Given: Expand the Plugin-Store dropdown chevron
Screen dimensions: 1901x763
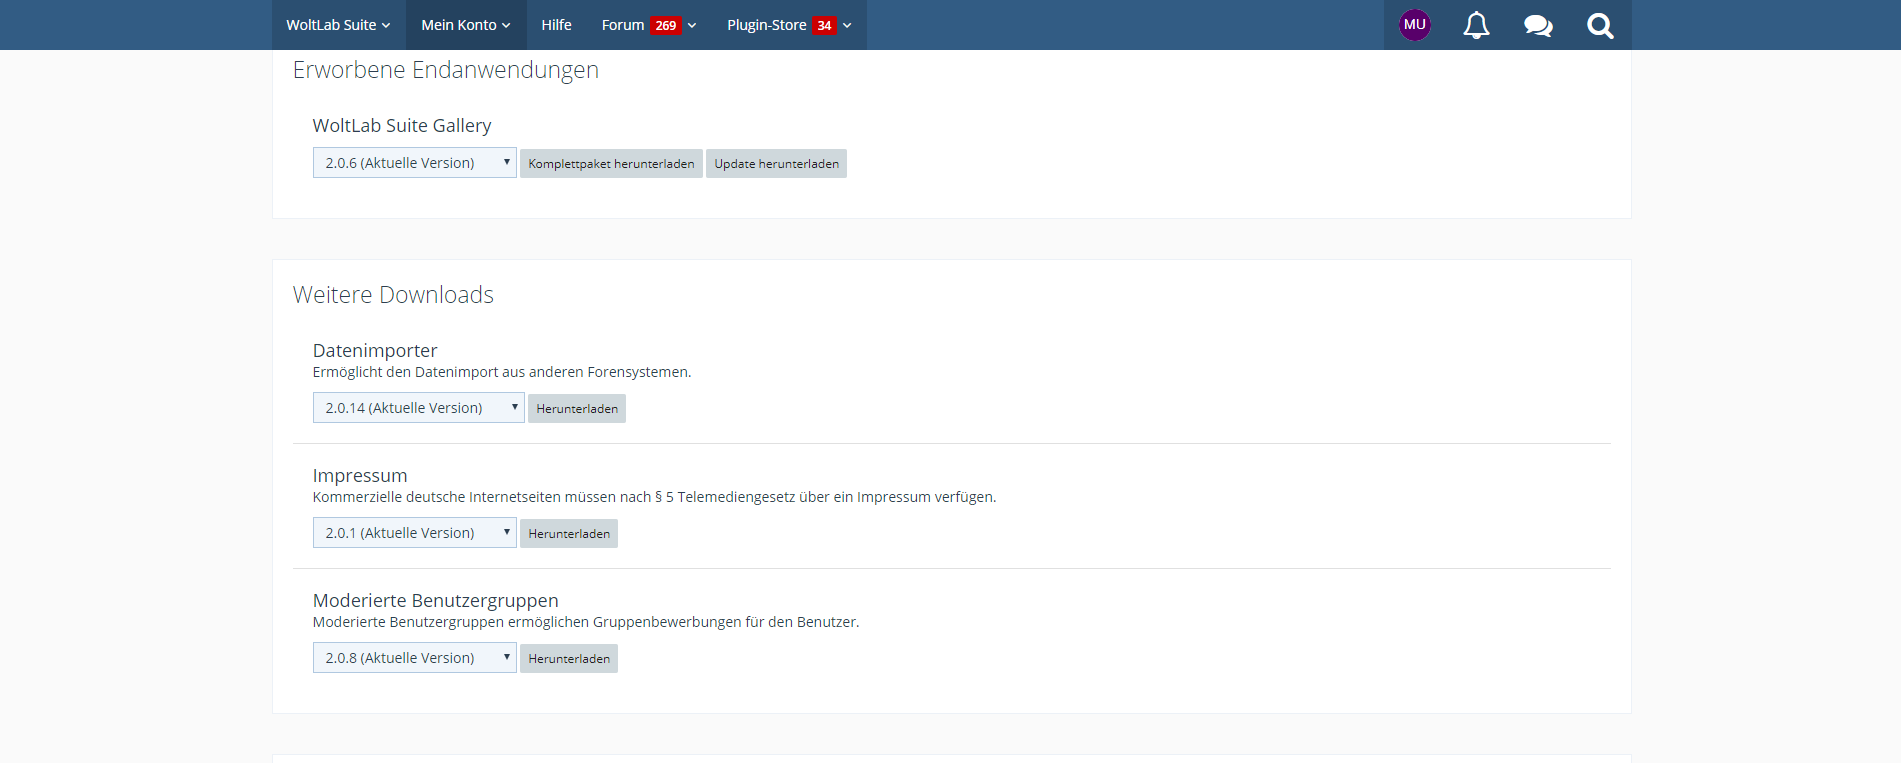Looking at the screenshot, I should click(847, 25).
